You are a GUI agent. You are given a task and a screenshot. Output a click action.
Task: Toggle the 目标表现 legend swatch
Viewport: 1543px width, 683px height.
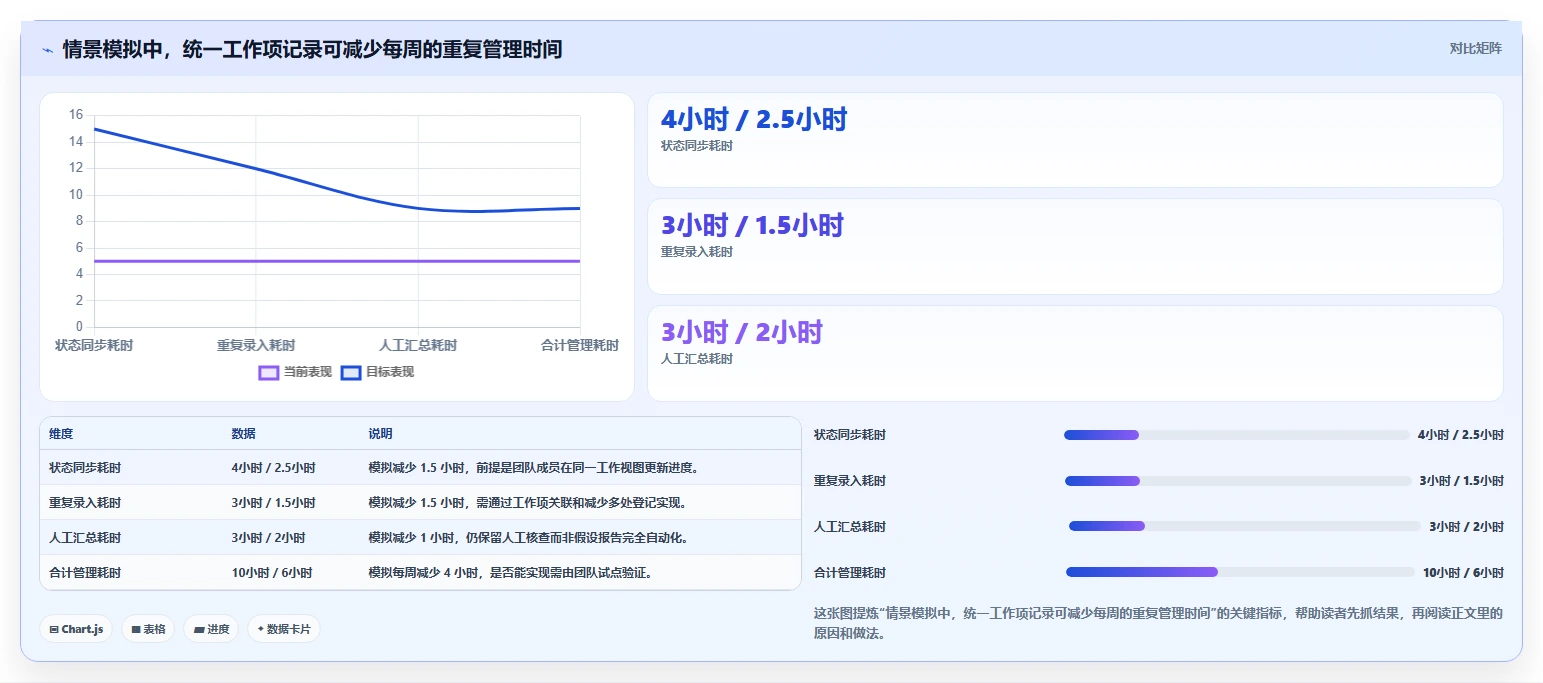tap(351, 372)
